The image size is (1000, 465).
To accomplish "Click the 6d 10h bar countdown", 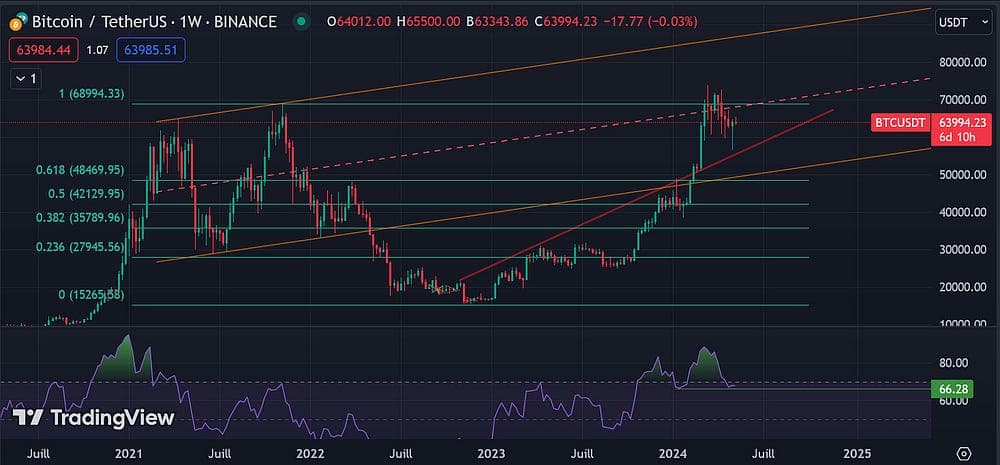I will [955, 138].
